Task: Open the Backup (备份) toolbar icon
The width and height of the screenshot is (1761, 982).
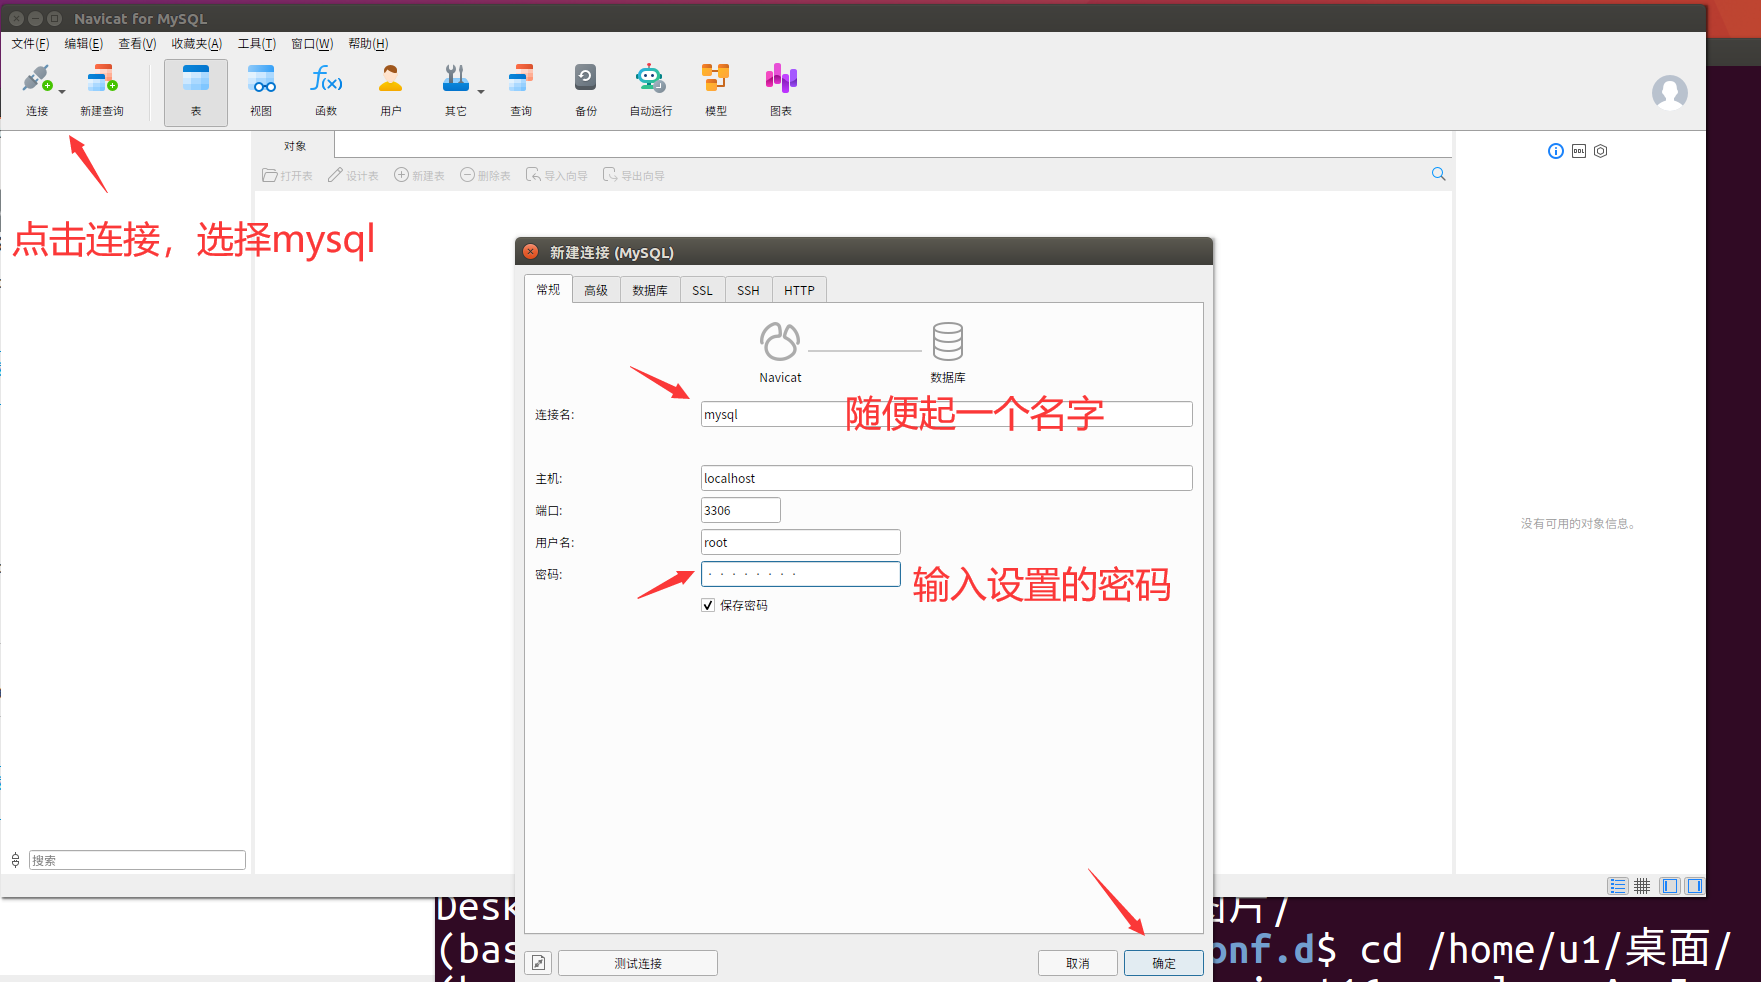Action: coord(586,90)
